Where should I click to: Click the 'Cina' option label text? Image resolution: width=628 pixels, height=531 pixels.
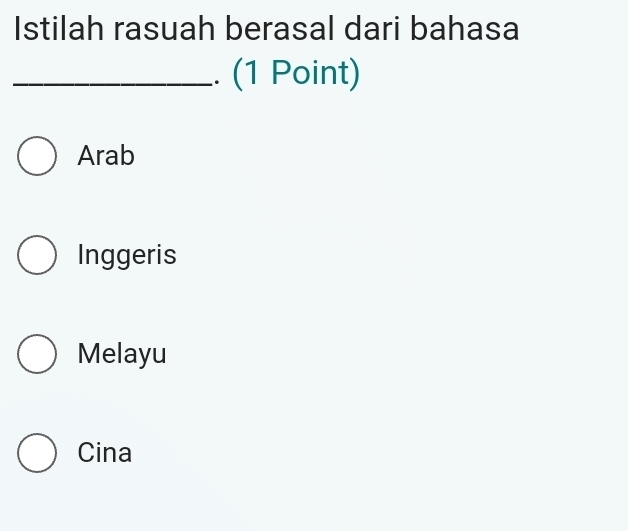point(105,453)
